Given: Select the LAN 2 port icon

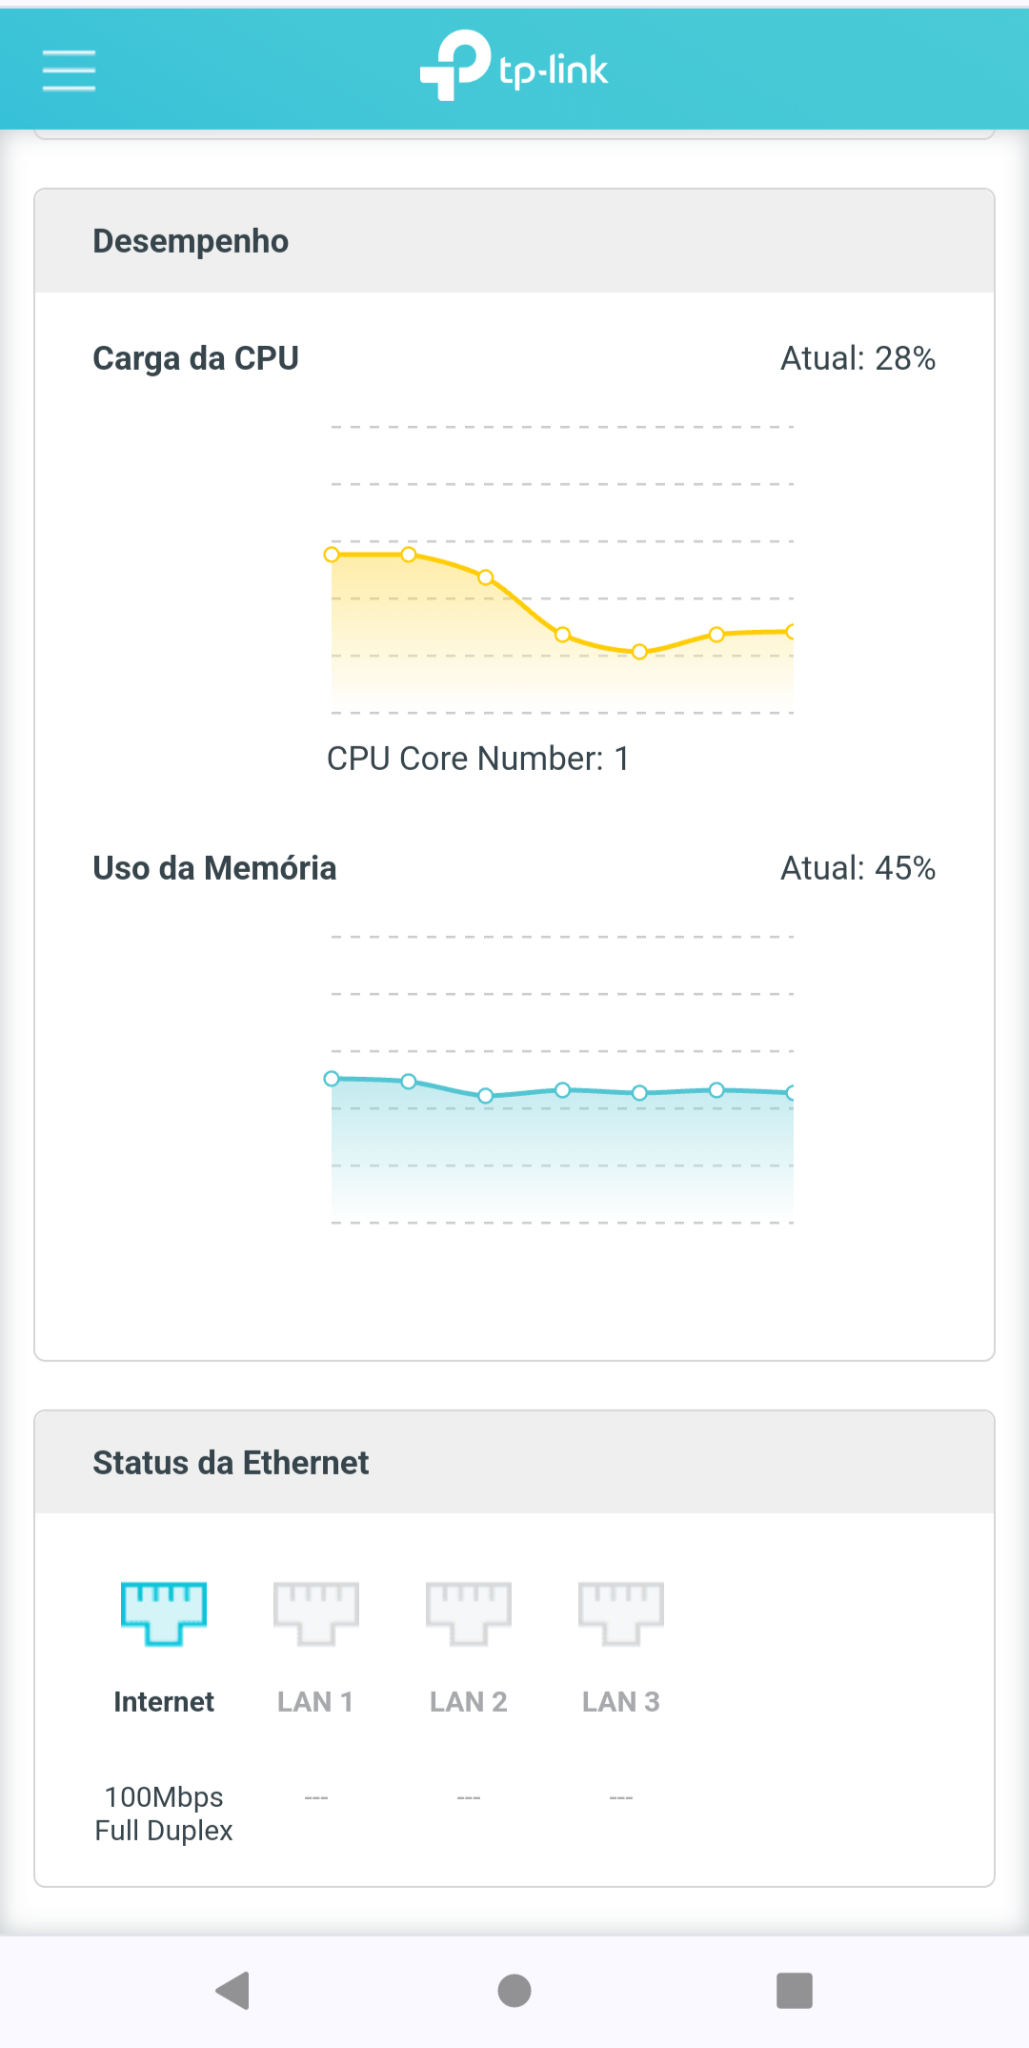Looking at the screenshot, I should click(469, 1613).
